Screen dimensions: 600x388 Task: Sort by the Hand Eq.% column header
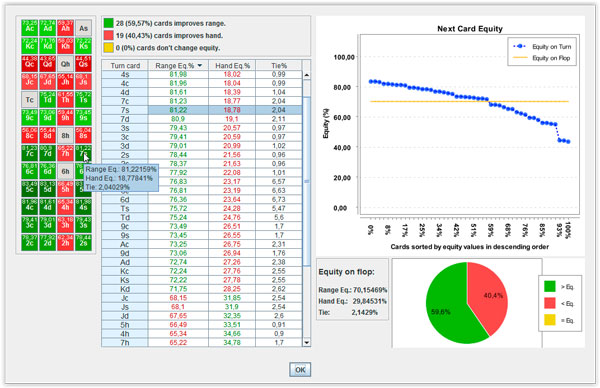point(232,65)
